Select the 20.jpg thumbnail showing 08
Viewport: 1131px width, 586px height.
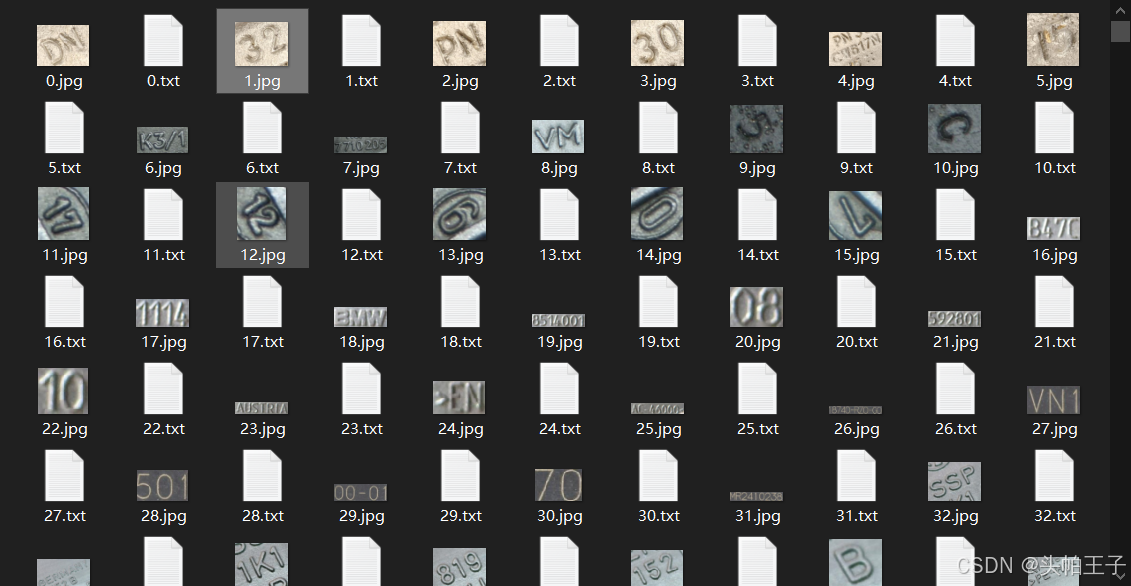click(756, 307)
